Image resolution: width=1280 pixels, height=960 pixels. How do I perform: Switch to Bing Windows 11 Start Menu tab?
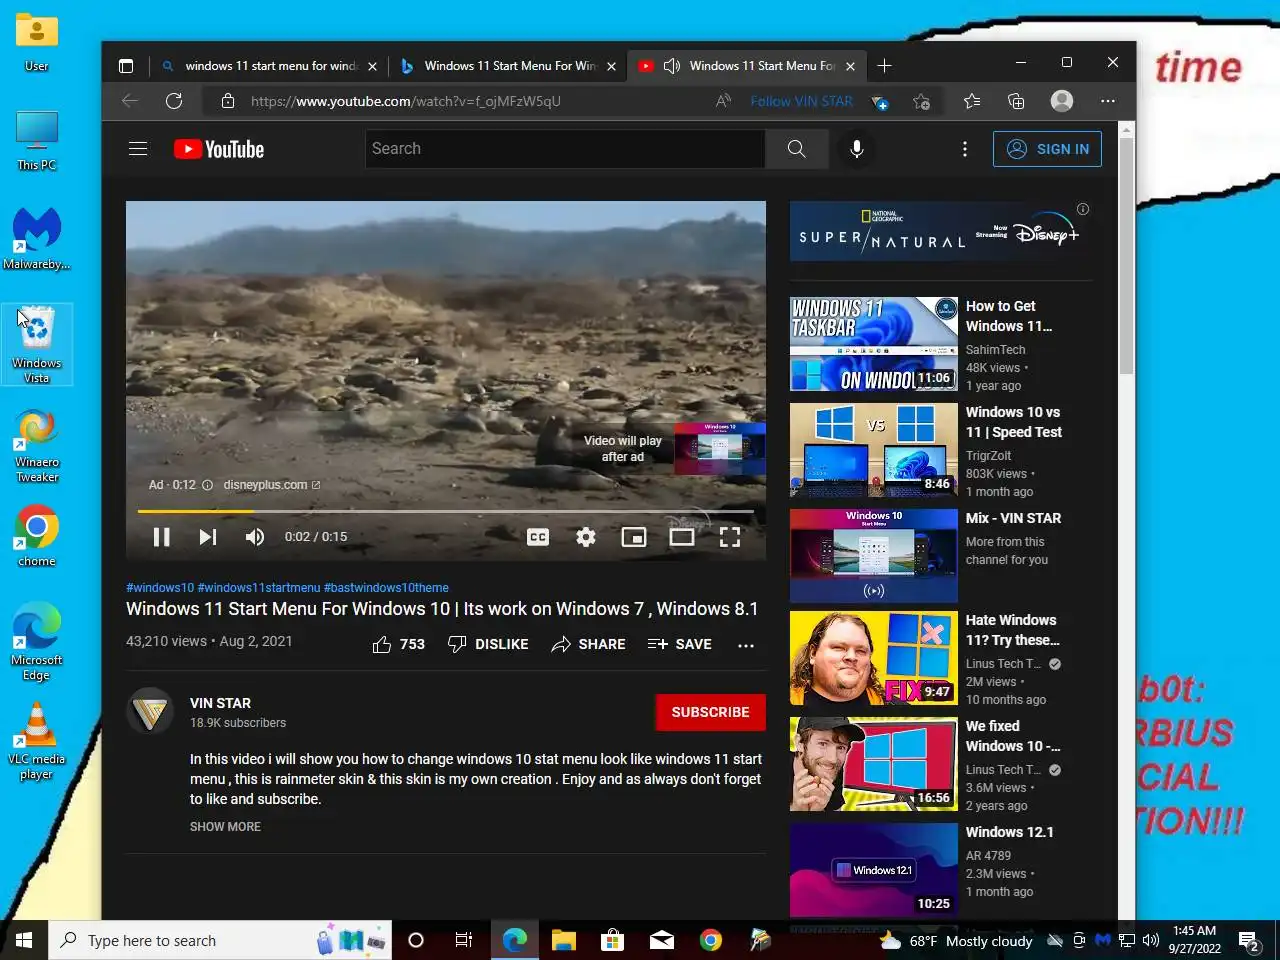pyautogui.click(x=508, y=66)
